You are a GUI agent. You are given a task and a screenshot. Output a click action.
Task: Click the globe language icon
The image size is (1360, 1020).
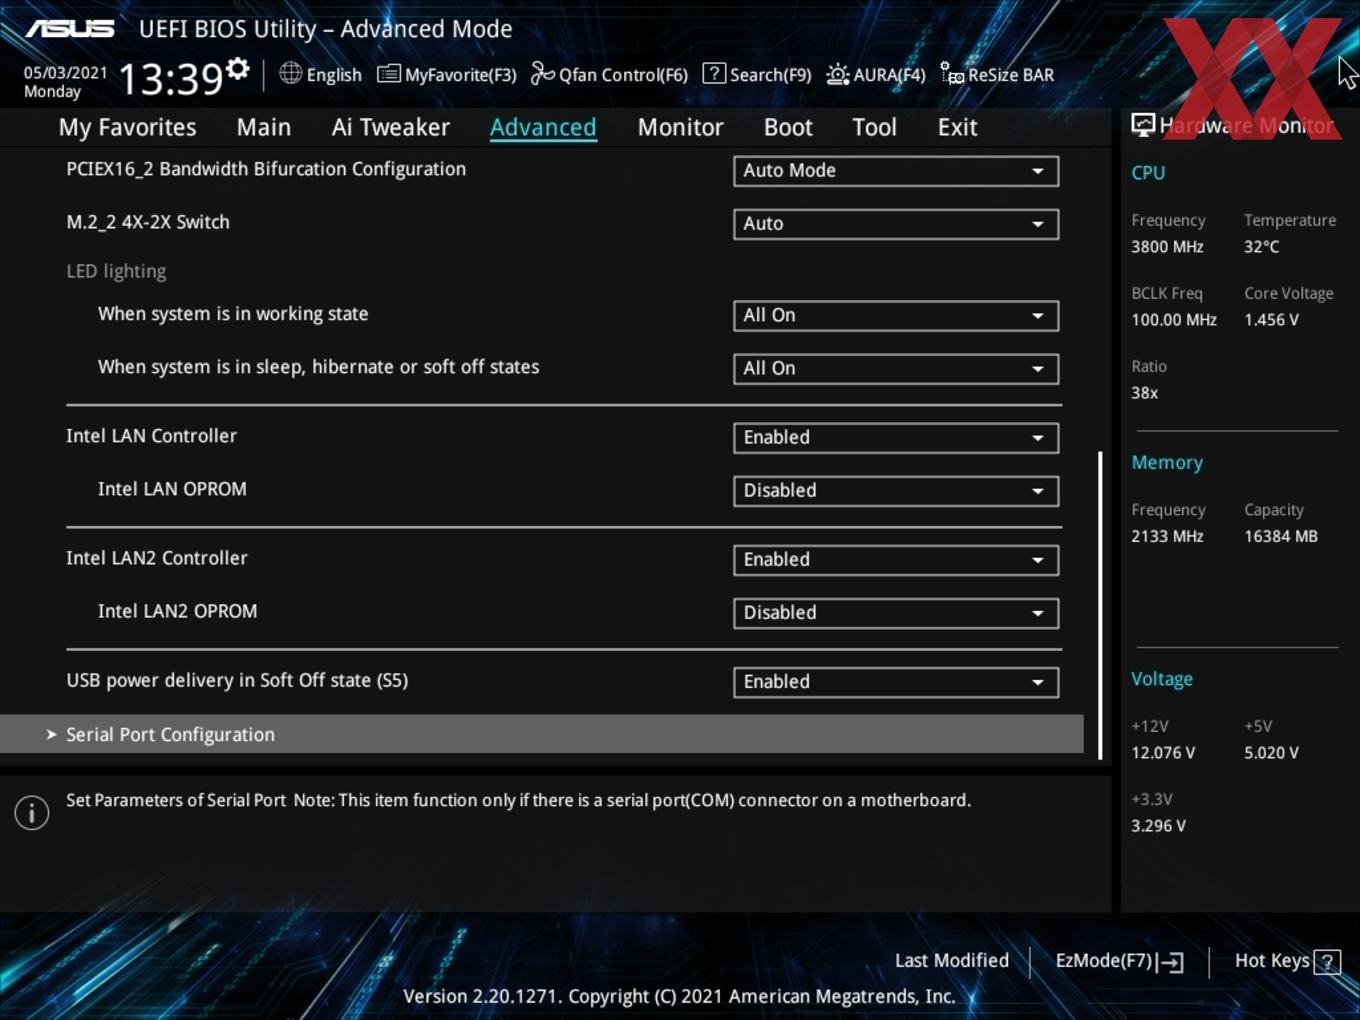pyautogui.click(x=290, y=73)
